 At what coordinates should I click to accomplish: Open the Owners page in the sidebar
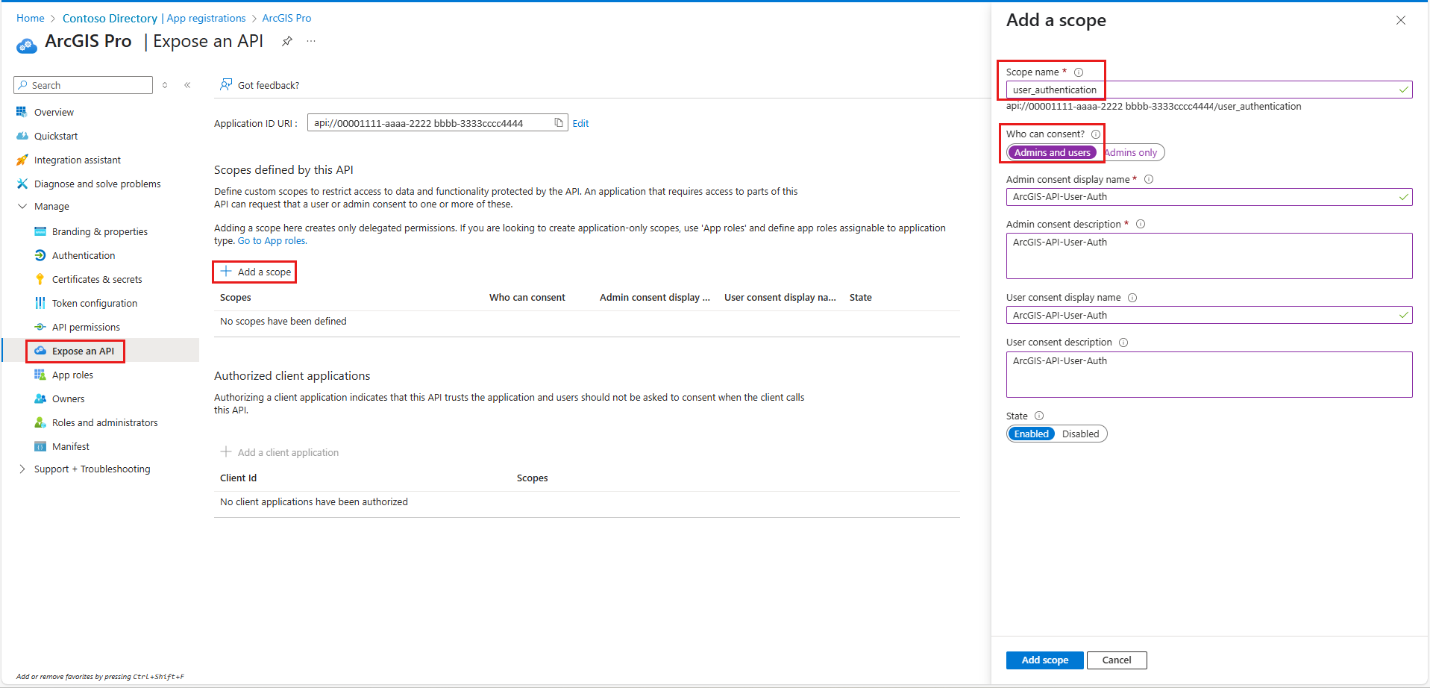pyautogui.click(x=68, y=399)
